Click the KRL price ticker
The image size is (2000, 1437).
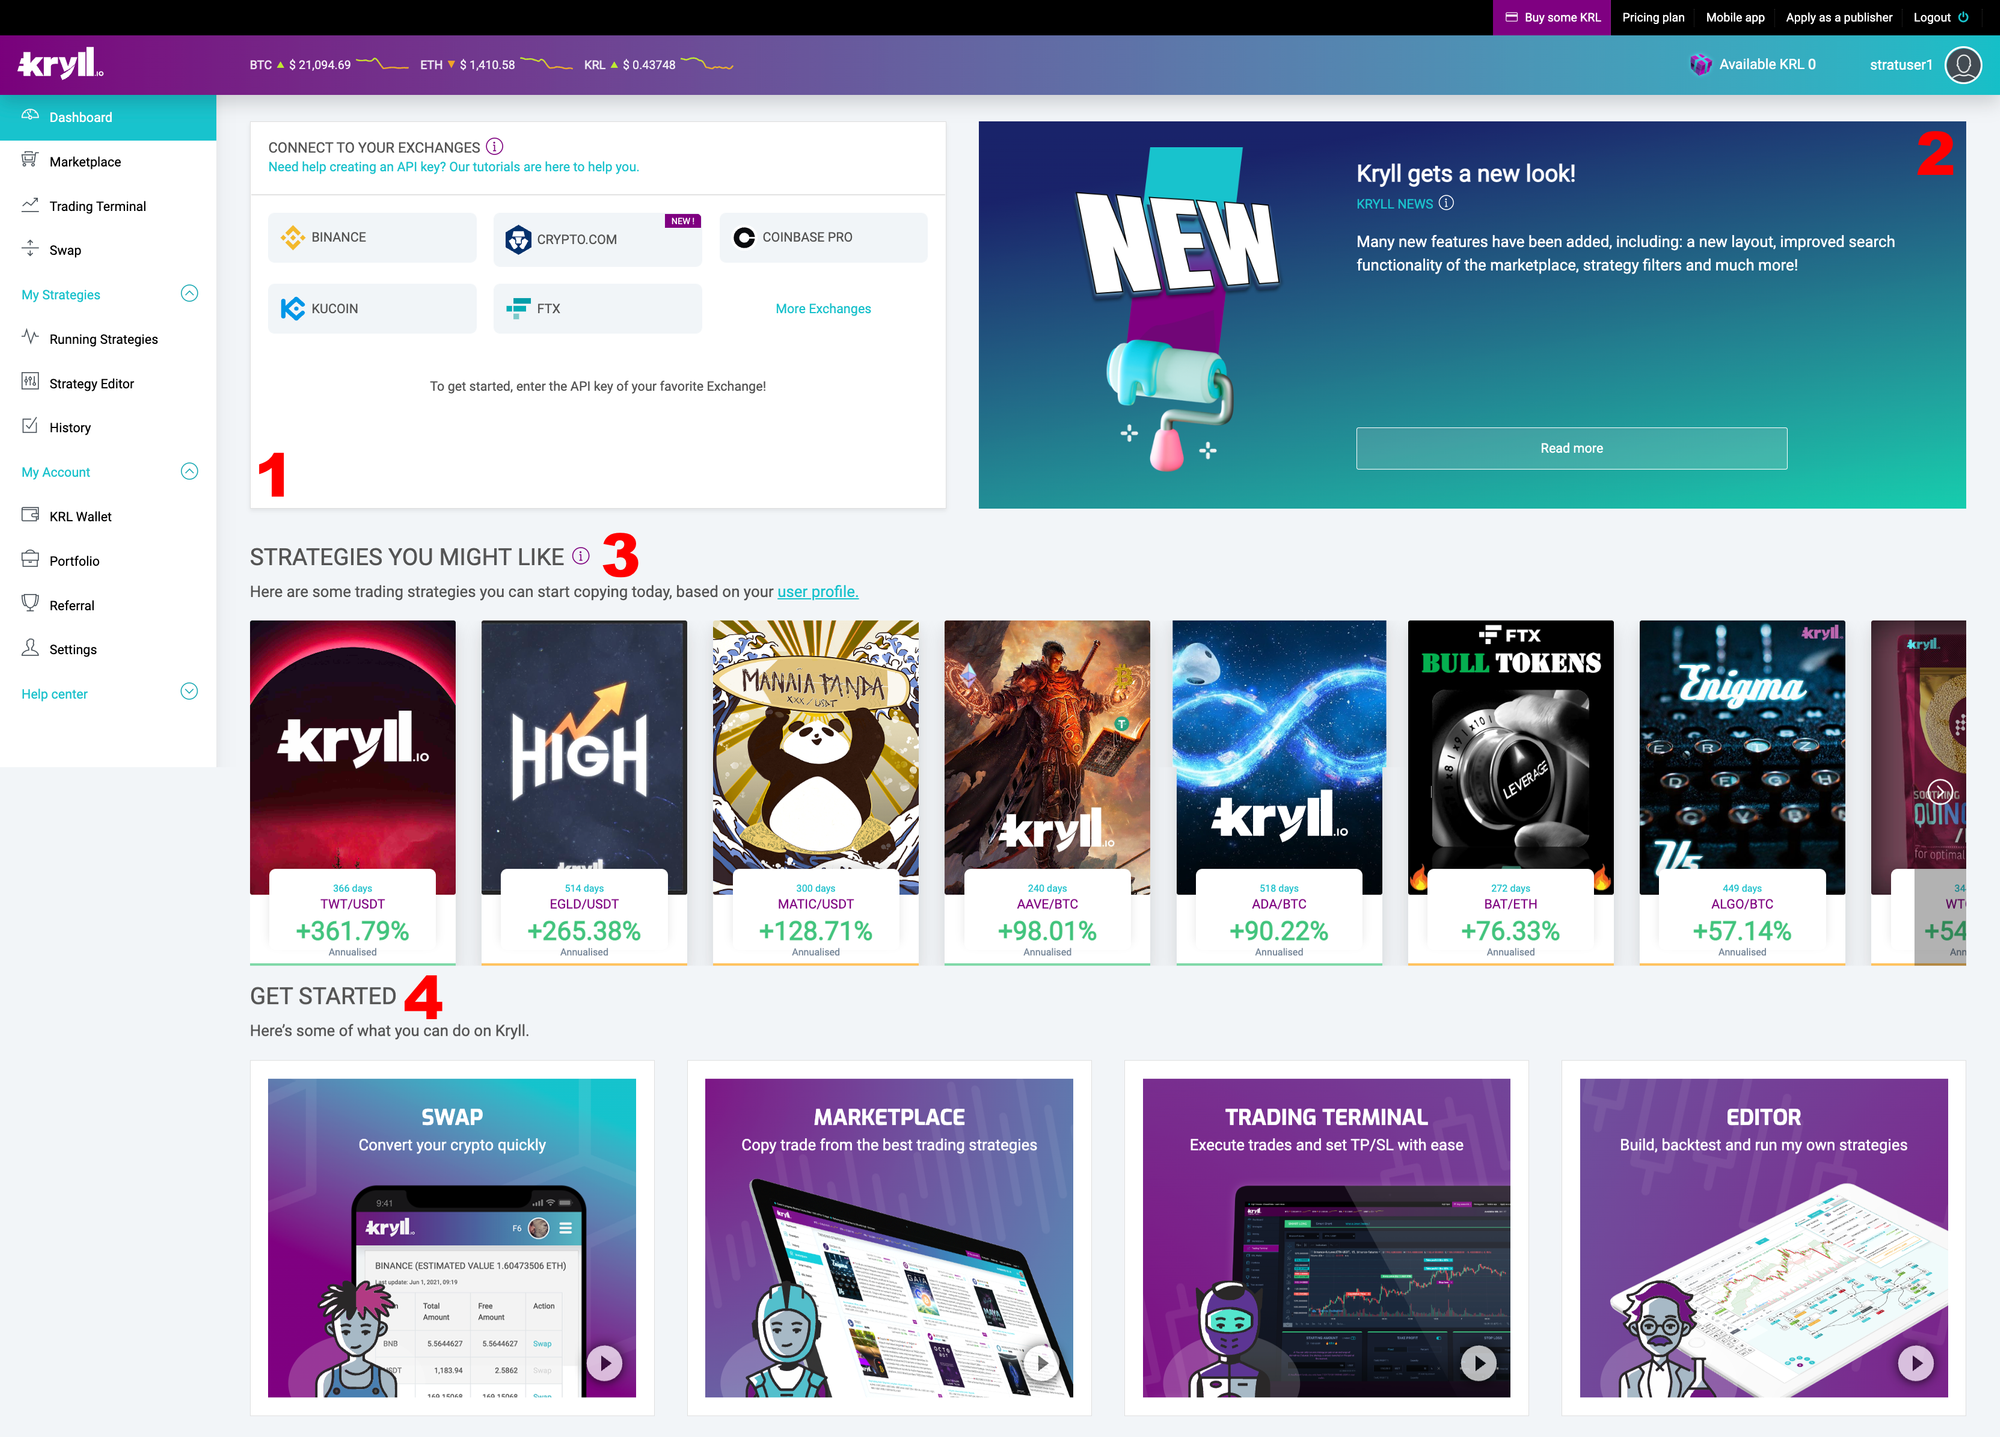click(658, 65)
